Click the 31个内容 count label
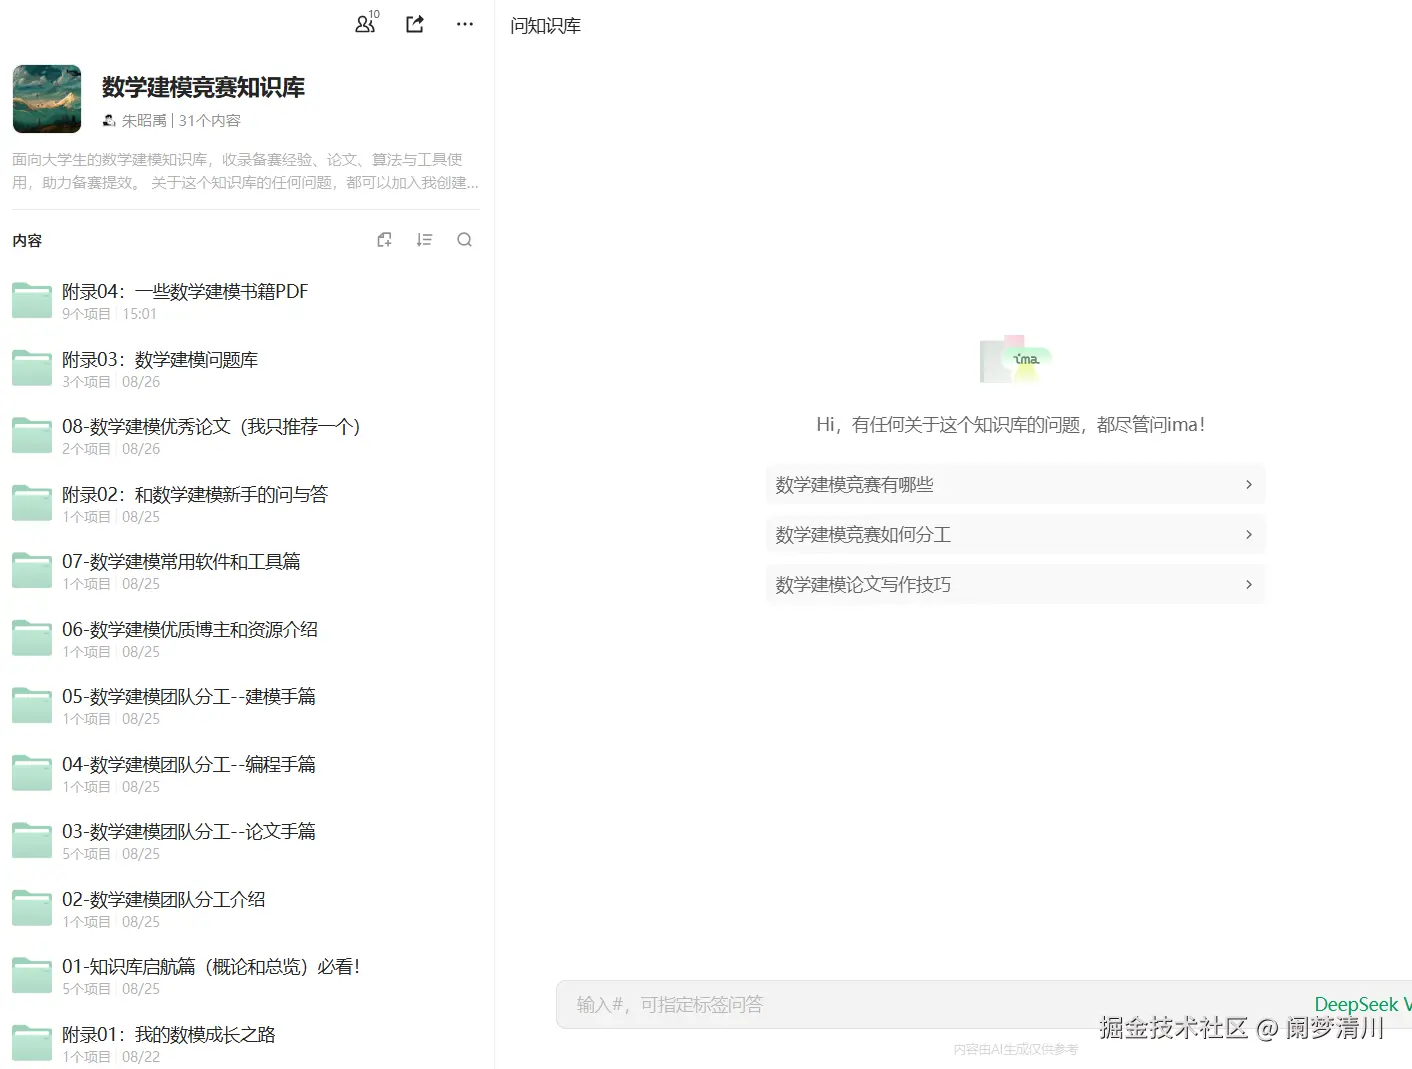Viewport: 1412px width, 1069px height. pyautogui.click(x=210, y=120)
